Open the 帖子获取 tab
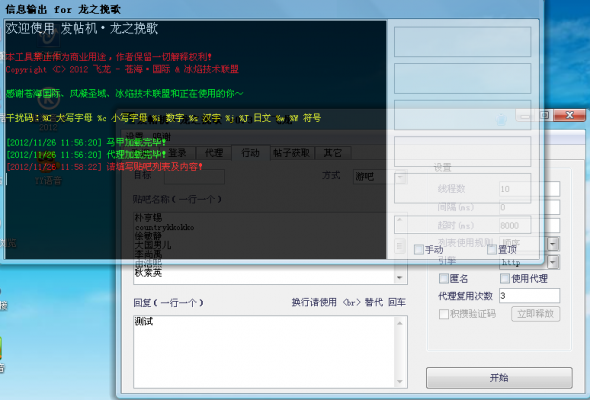Image resolution: width=590 pixels, height=400 pixels. [x=292, y=153]
